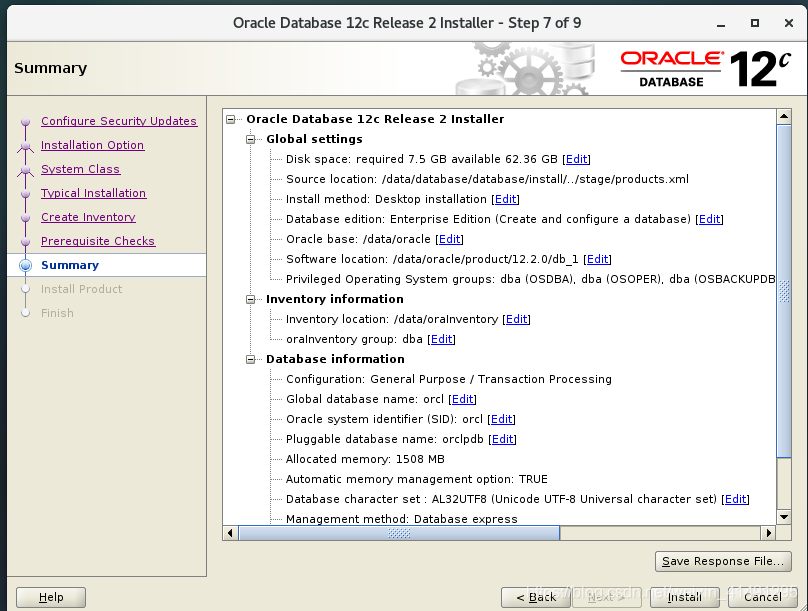Select the Configuration General Purpose row

[x=449, y=379]
